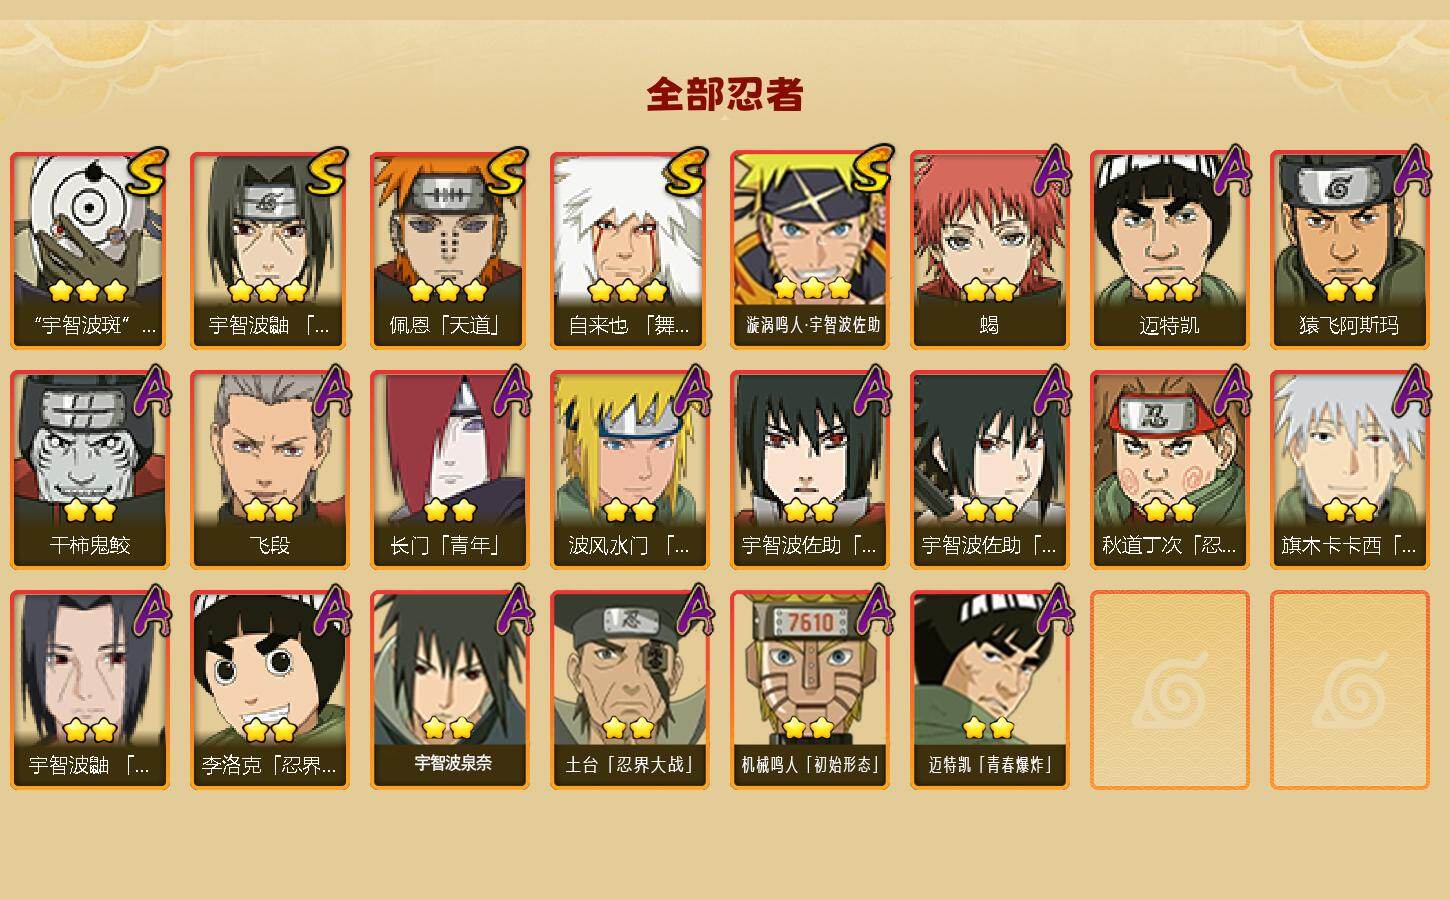Open the 猿飞阿斯玛 card

click(x=1349, y=250)
